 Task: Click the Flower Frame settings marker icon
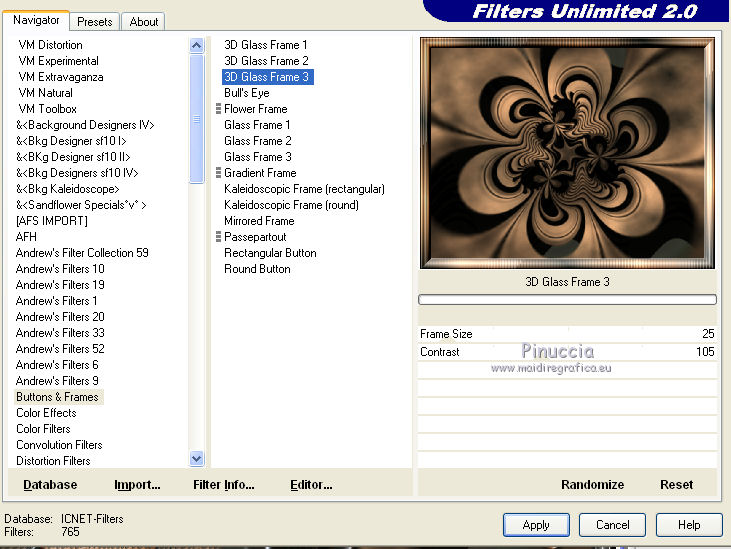218,109
